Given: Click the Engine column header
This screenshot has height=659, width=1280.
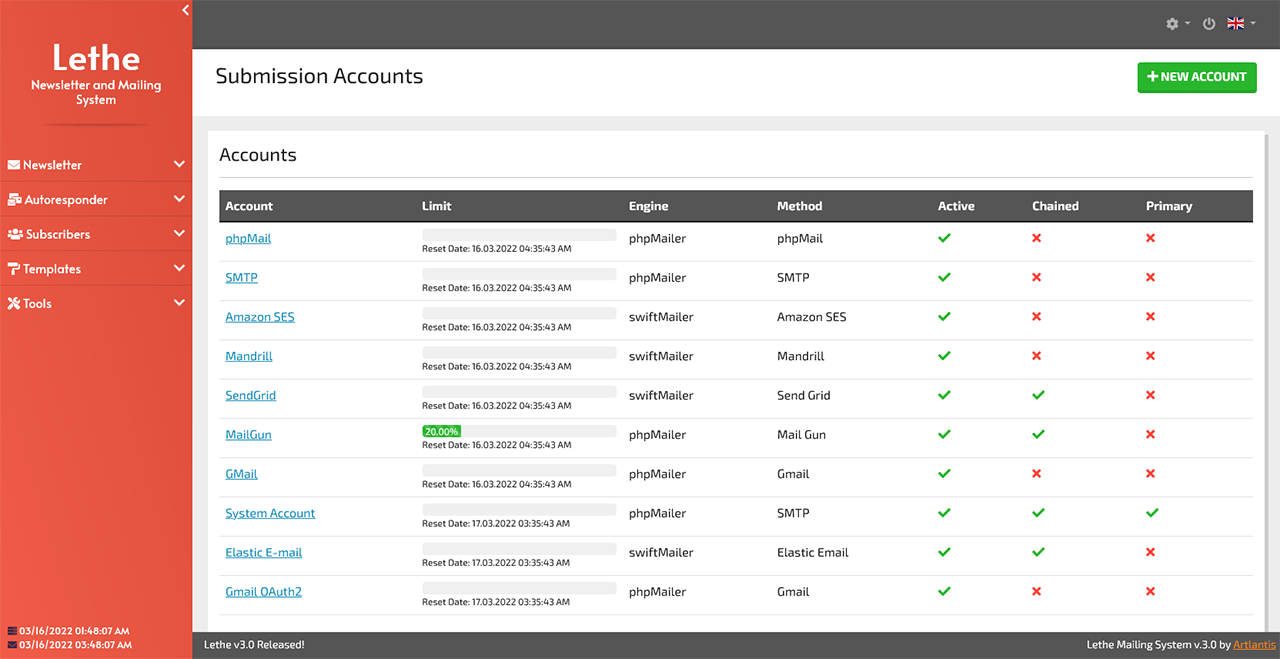Looking at the screenshot, I should pos(648,206).
